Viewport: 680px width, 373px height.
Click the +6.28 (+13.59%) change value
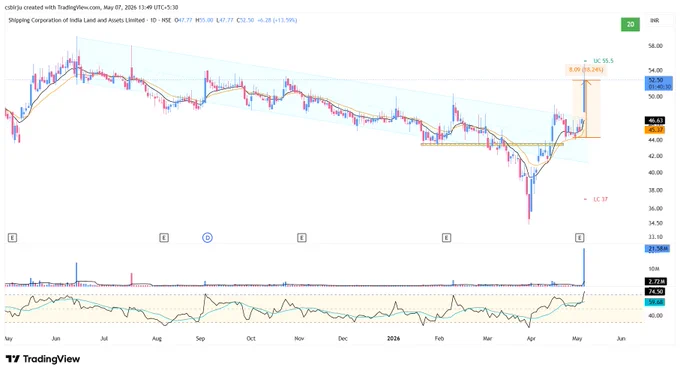[x=277, y=20]
